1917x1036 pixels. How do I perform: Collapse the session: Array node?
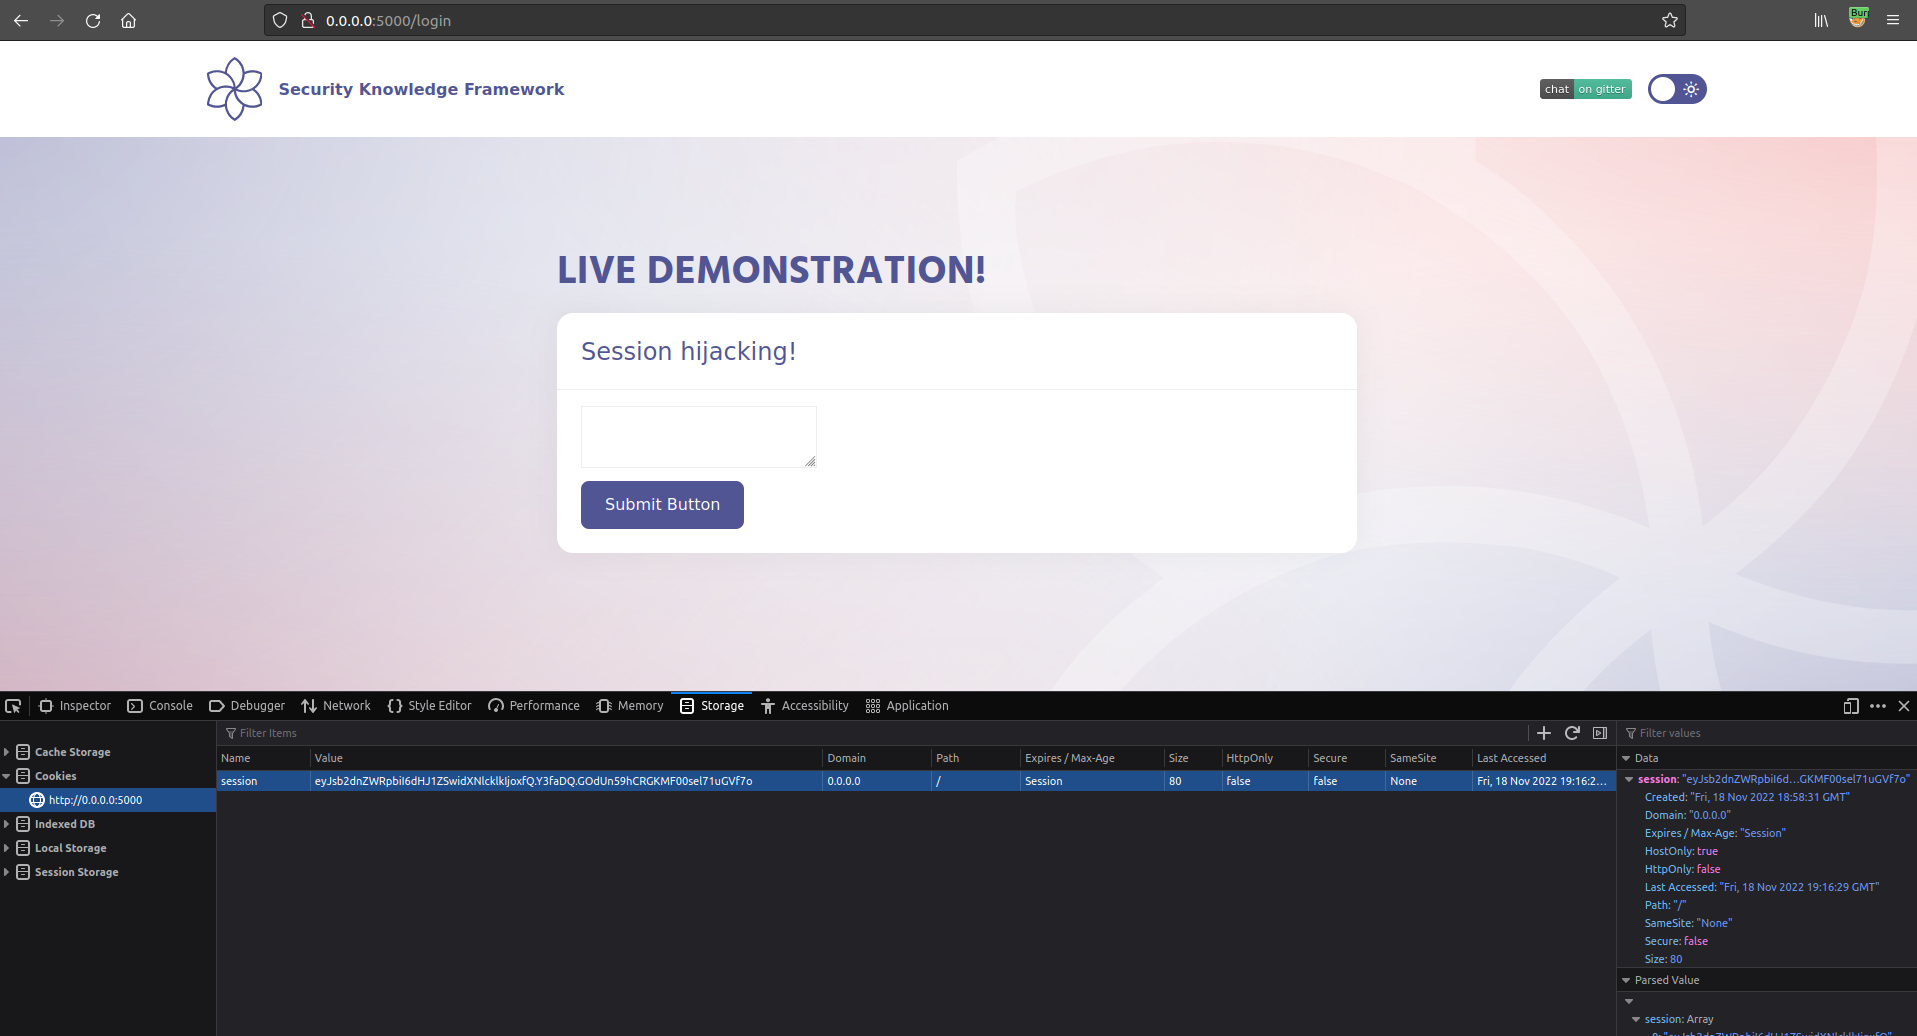pos(1636,1020)
